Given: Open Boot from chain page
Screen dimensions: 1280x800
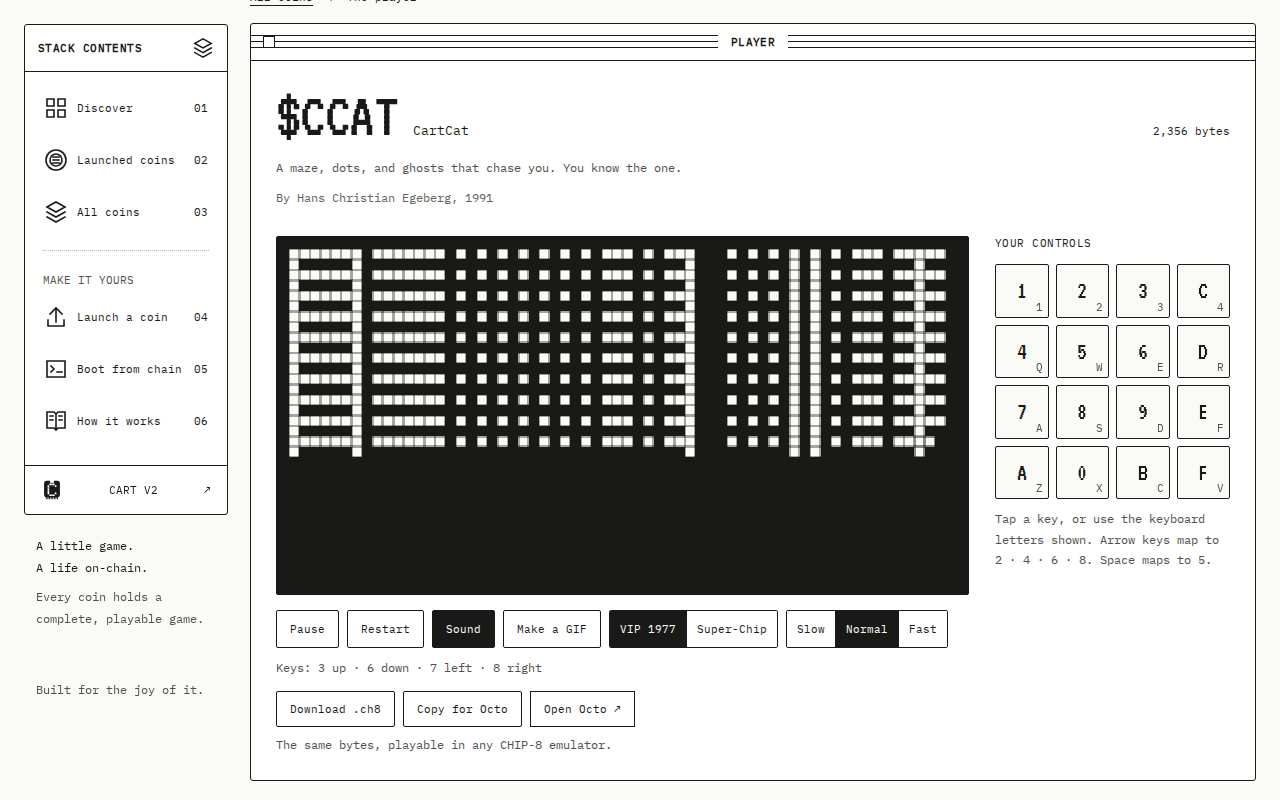Looking at the screenshot, I should click(x=126, y=369).
